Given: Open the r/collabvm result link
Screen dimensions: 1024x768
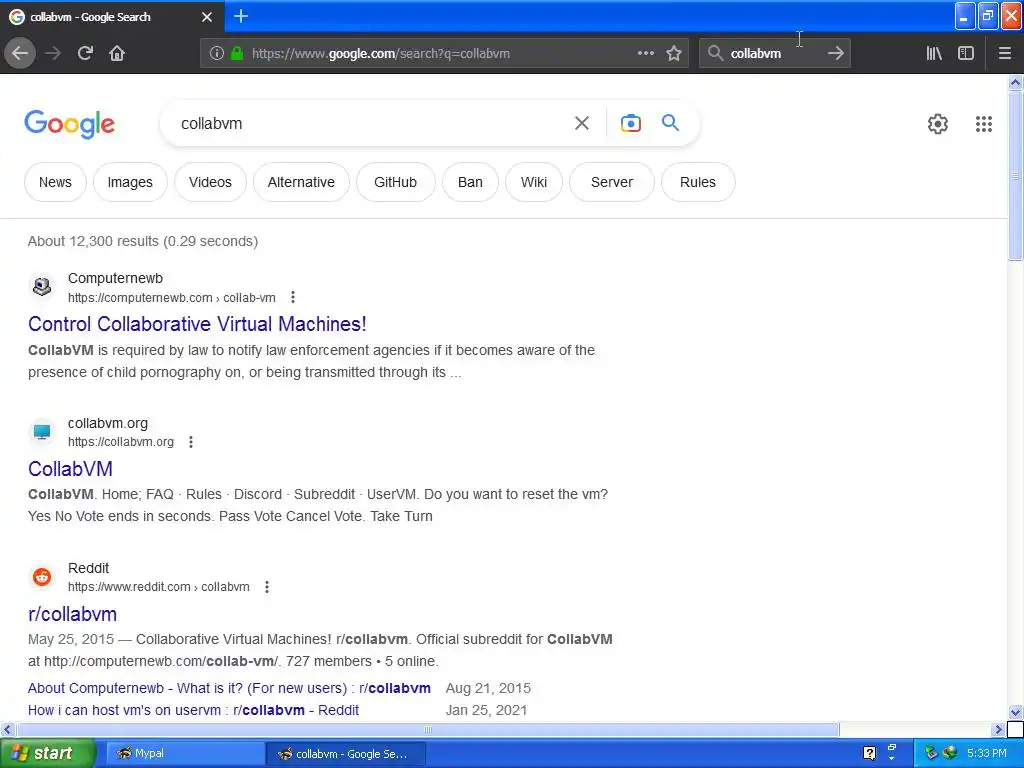Looking at the screenshot, I should pyautogui.click(x=72, y=614).
